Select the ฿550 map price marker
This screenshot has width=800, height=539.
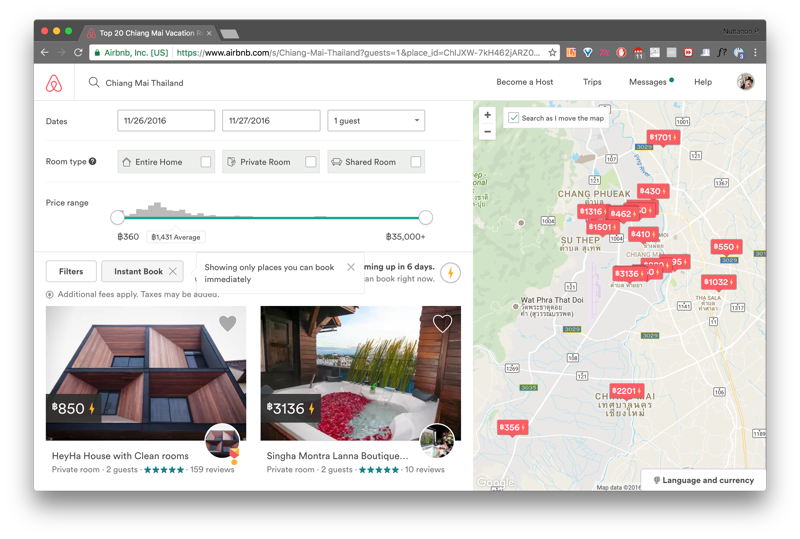(x=727, y=247)
